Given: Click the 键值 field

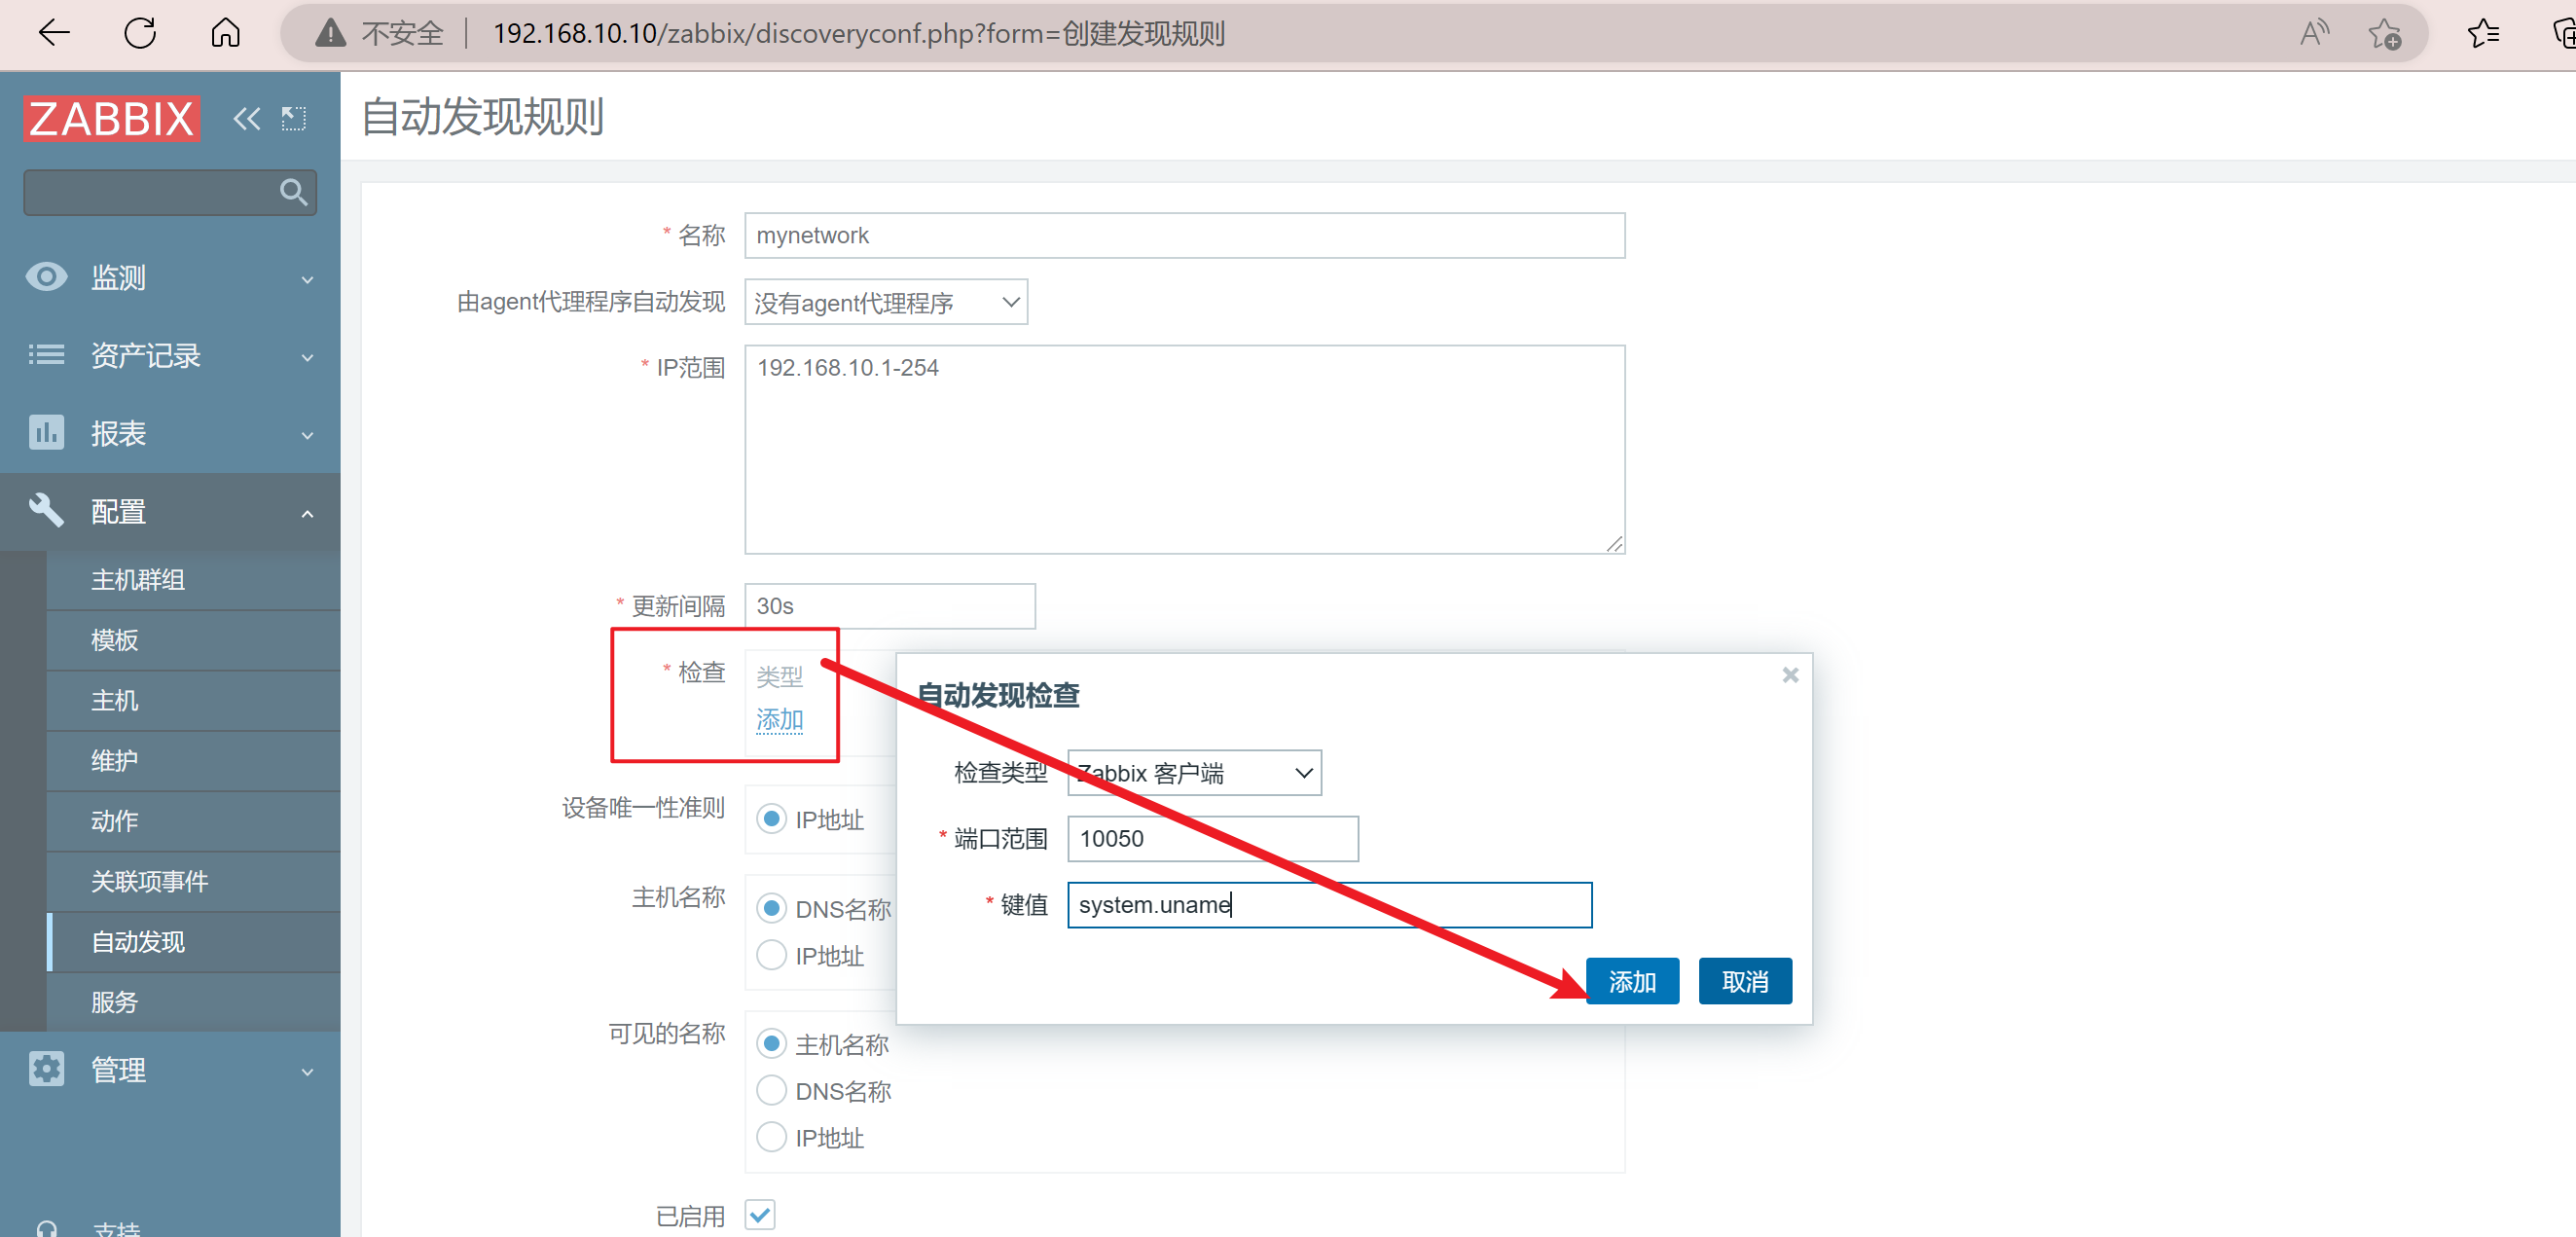Looking at the screenshot, I should [x=1330, y=905].
